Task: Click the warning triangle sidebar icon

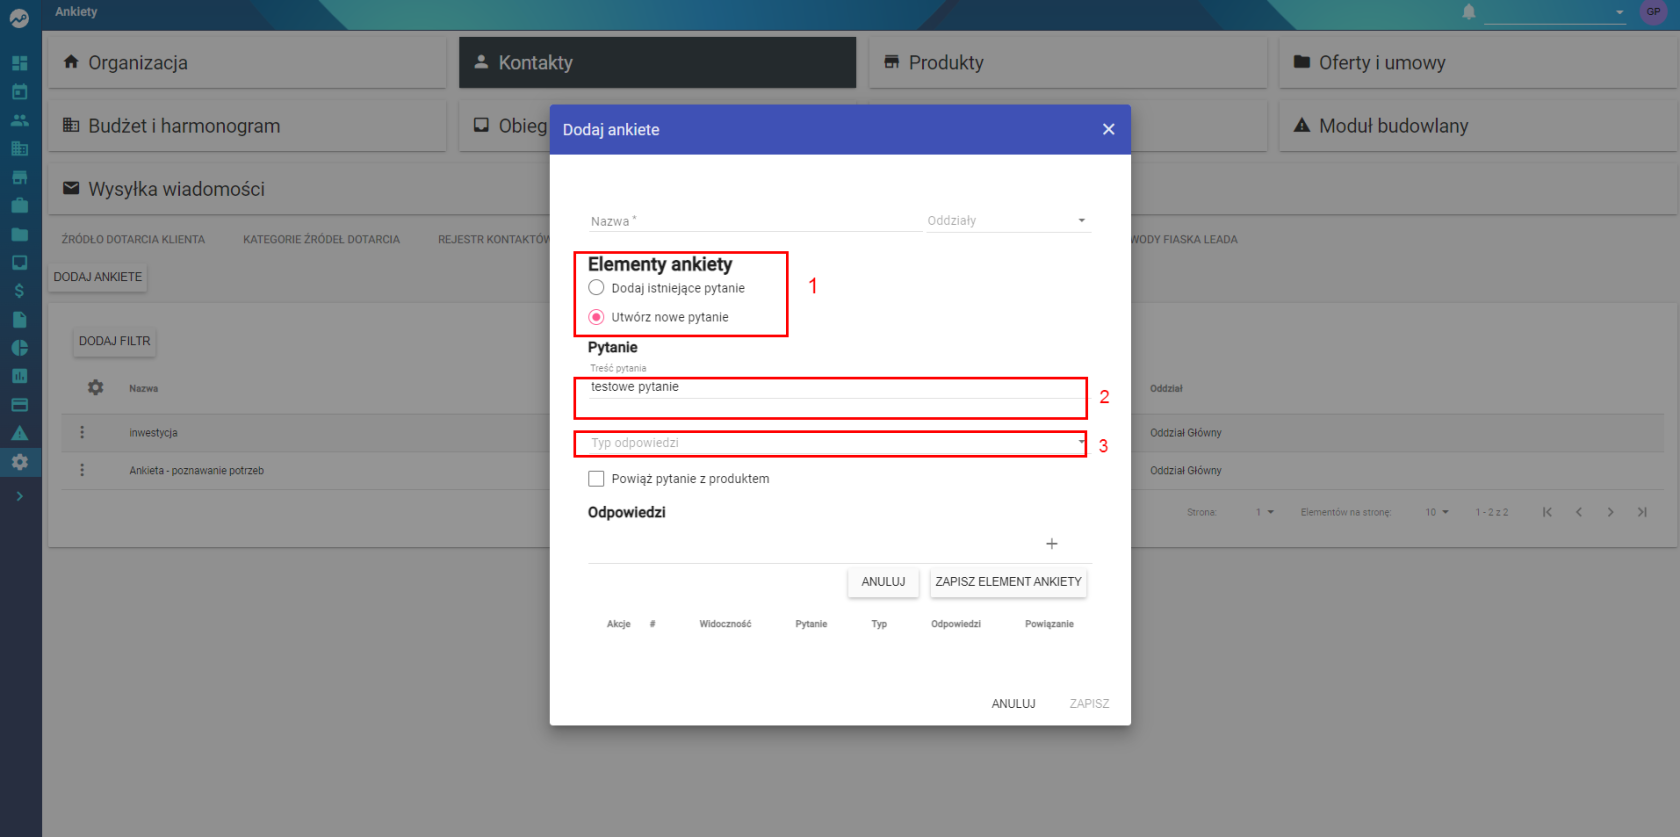Action: click(x=19, y=433)
